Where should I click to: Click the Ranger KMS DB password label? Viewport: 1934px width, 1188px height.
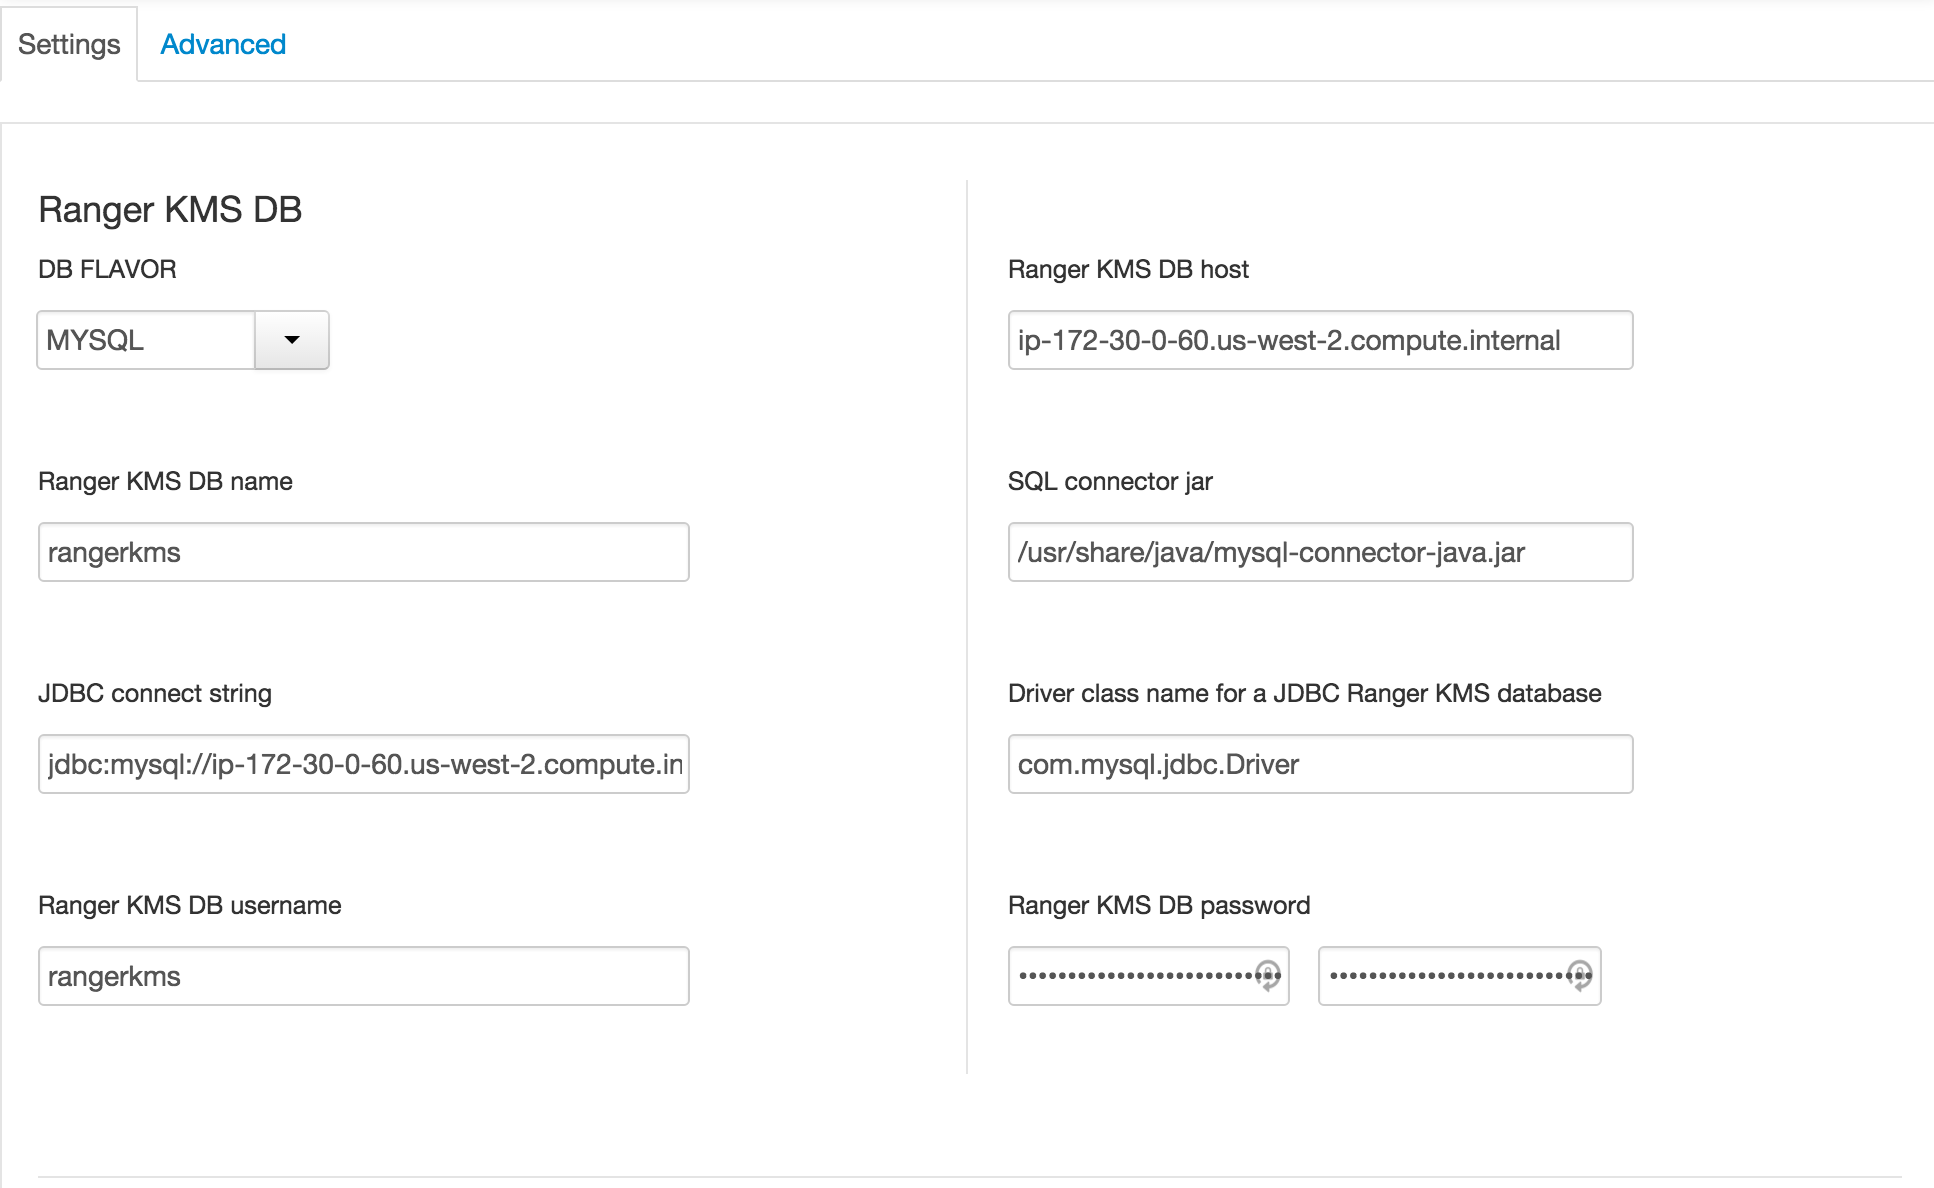pyautogui.click(x=1159, y=905)
